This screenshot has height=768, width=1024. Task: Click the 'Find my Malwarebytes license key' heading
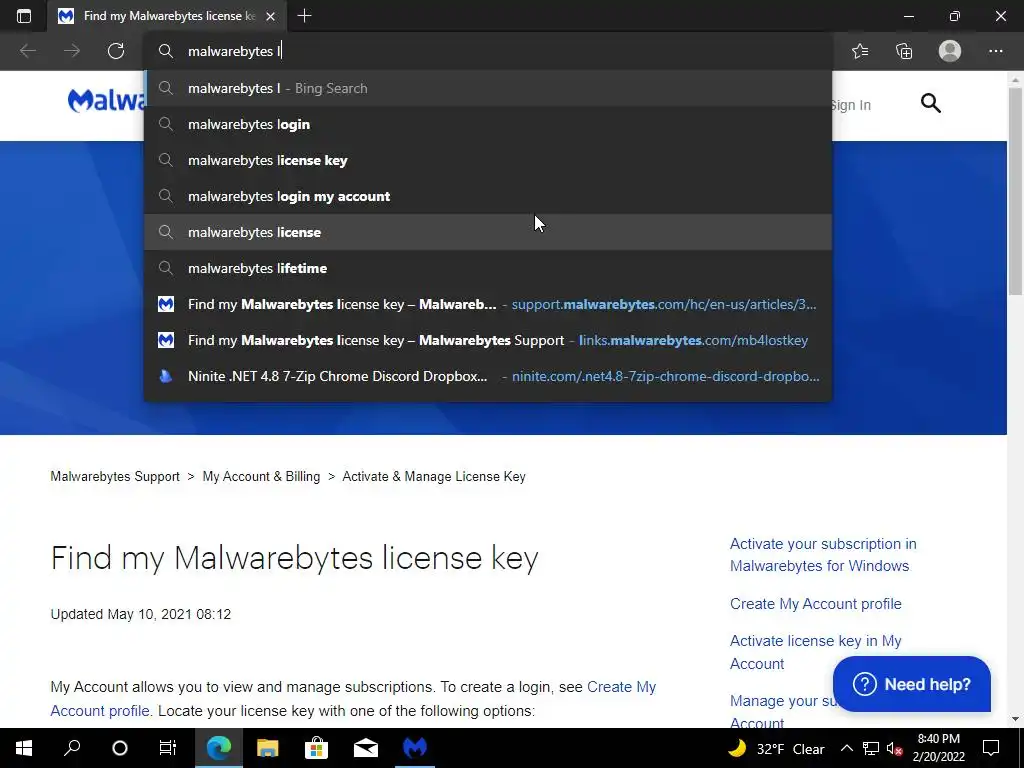pyautogui.click(x=295, y=558)
